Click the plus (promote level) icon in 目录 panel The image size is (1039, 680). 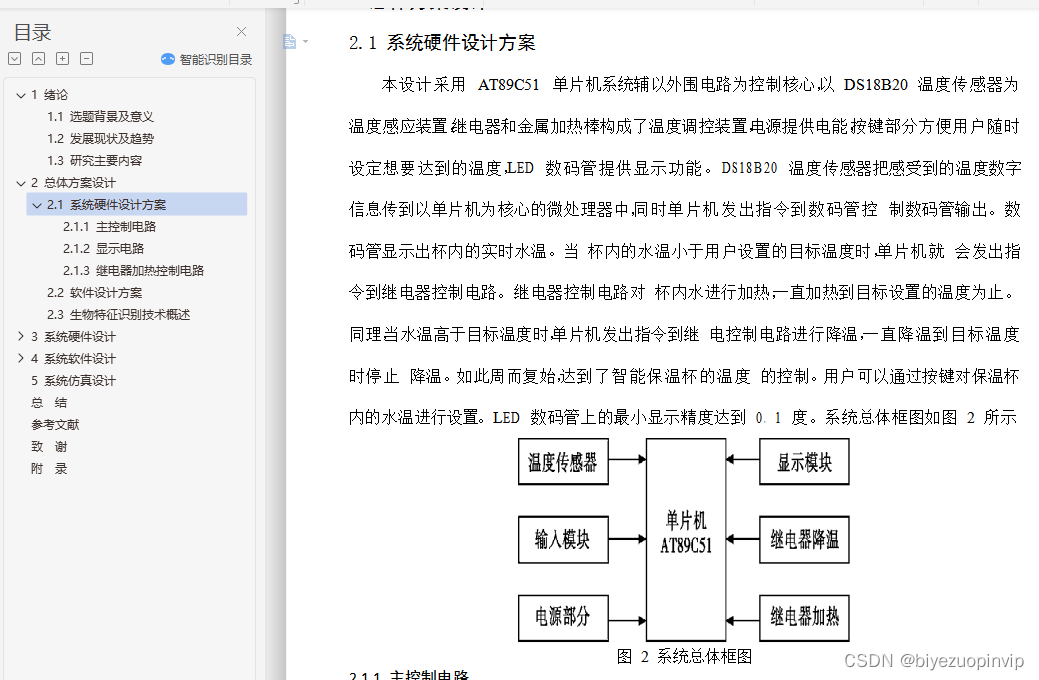62,58
